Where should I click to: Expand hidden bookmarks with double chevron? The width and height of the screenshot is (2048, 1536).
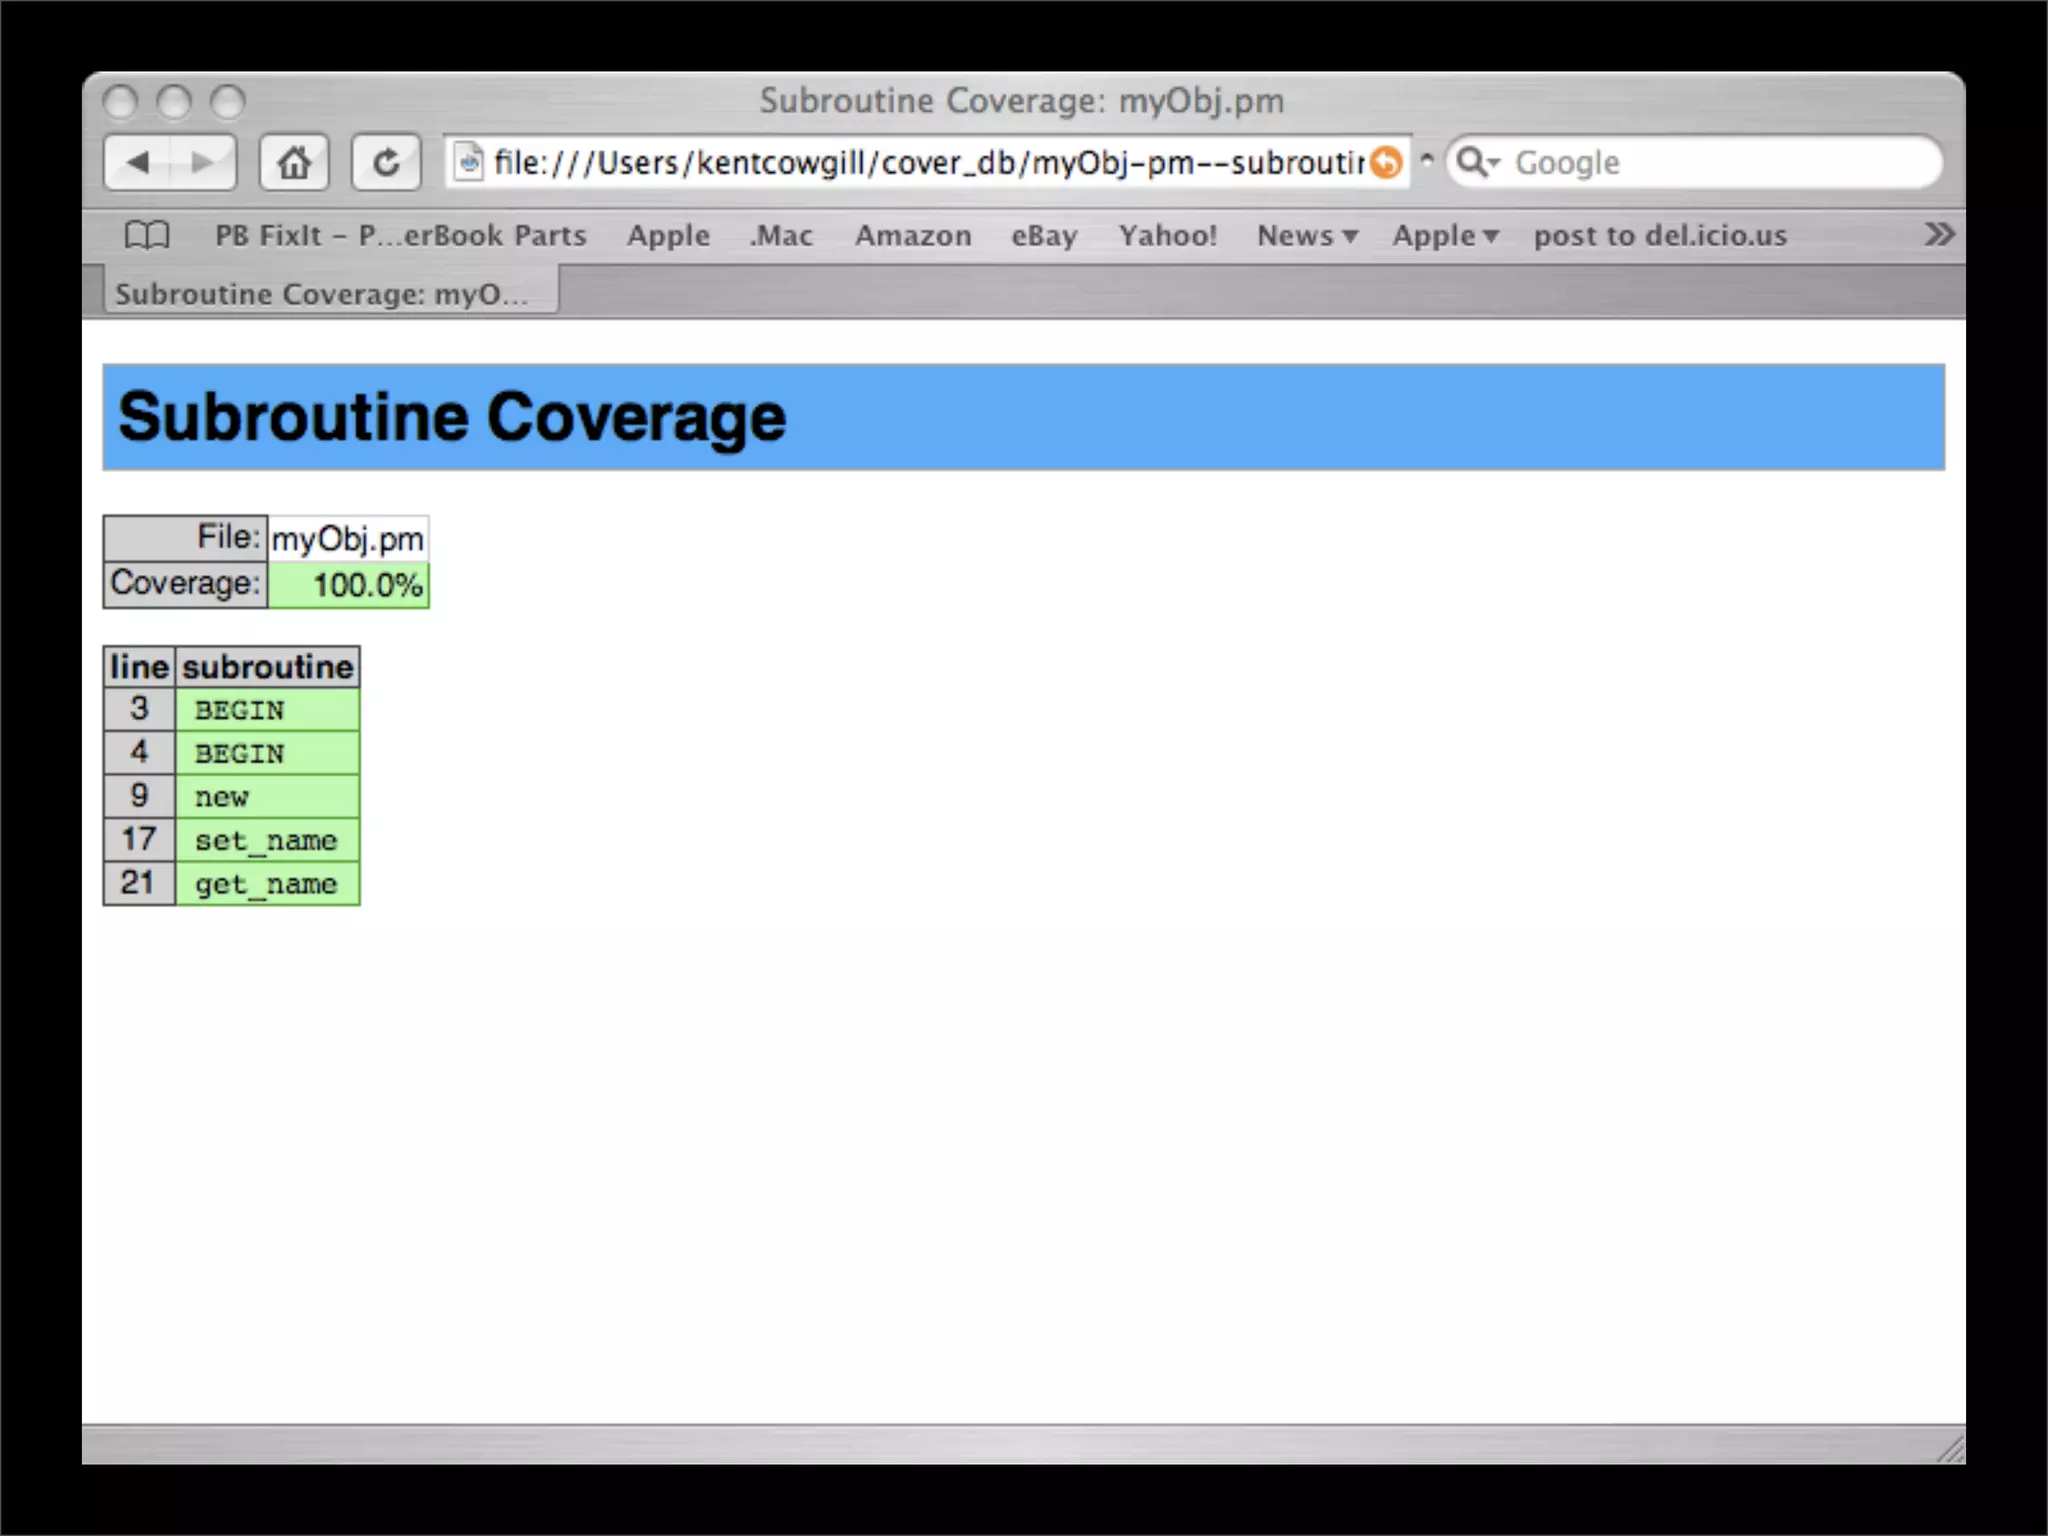(1938, 235)
